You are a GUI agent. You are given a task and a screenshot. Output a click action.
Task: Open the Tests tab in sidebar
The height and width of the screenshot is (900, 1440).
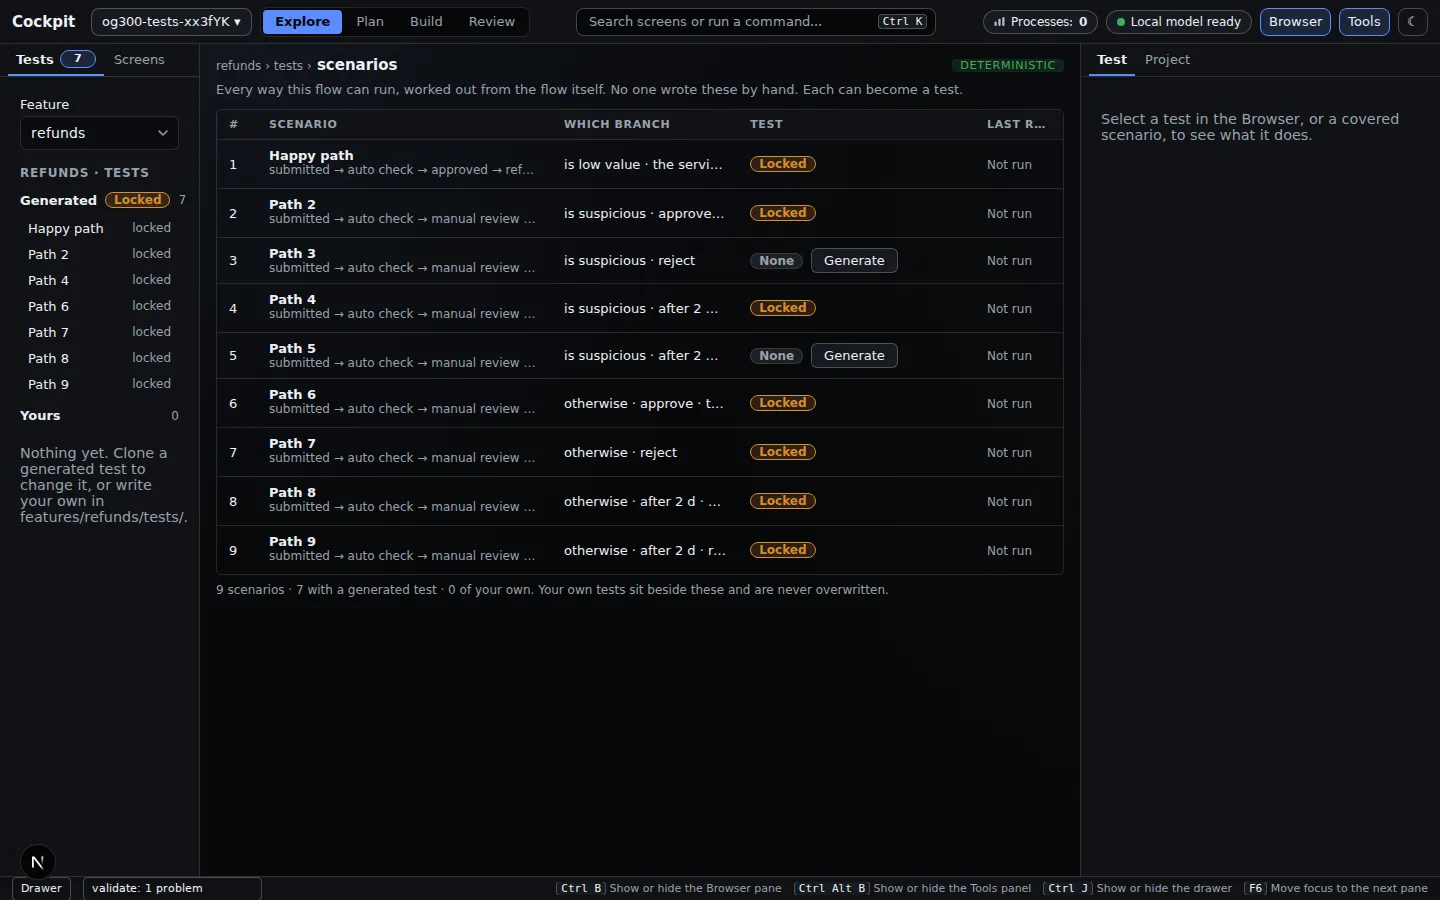point(56,59)
